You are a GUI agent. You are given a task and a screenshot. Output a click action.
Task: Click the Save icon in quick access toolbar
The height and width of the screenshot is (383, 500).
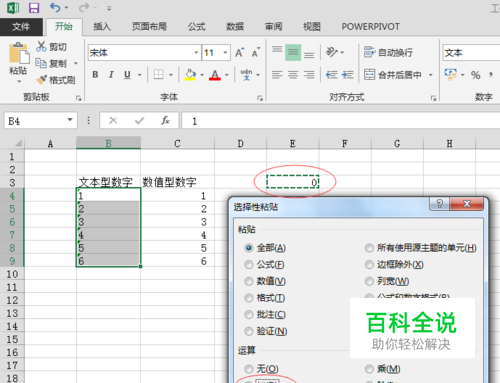point(34,7)
